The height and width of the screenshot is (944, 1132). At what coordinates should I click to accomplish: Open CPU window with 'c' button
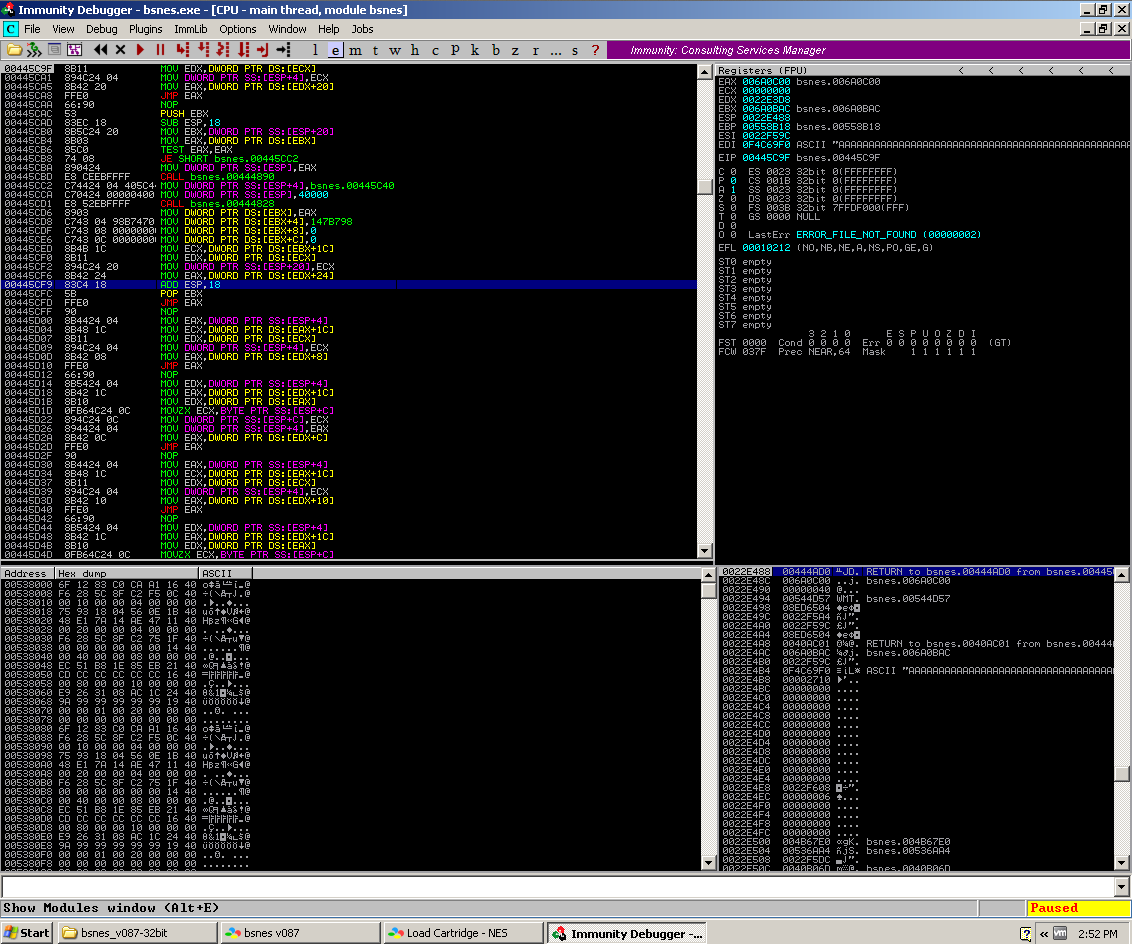pyautogui.click(x=435, y=50)
